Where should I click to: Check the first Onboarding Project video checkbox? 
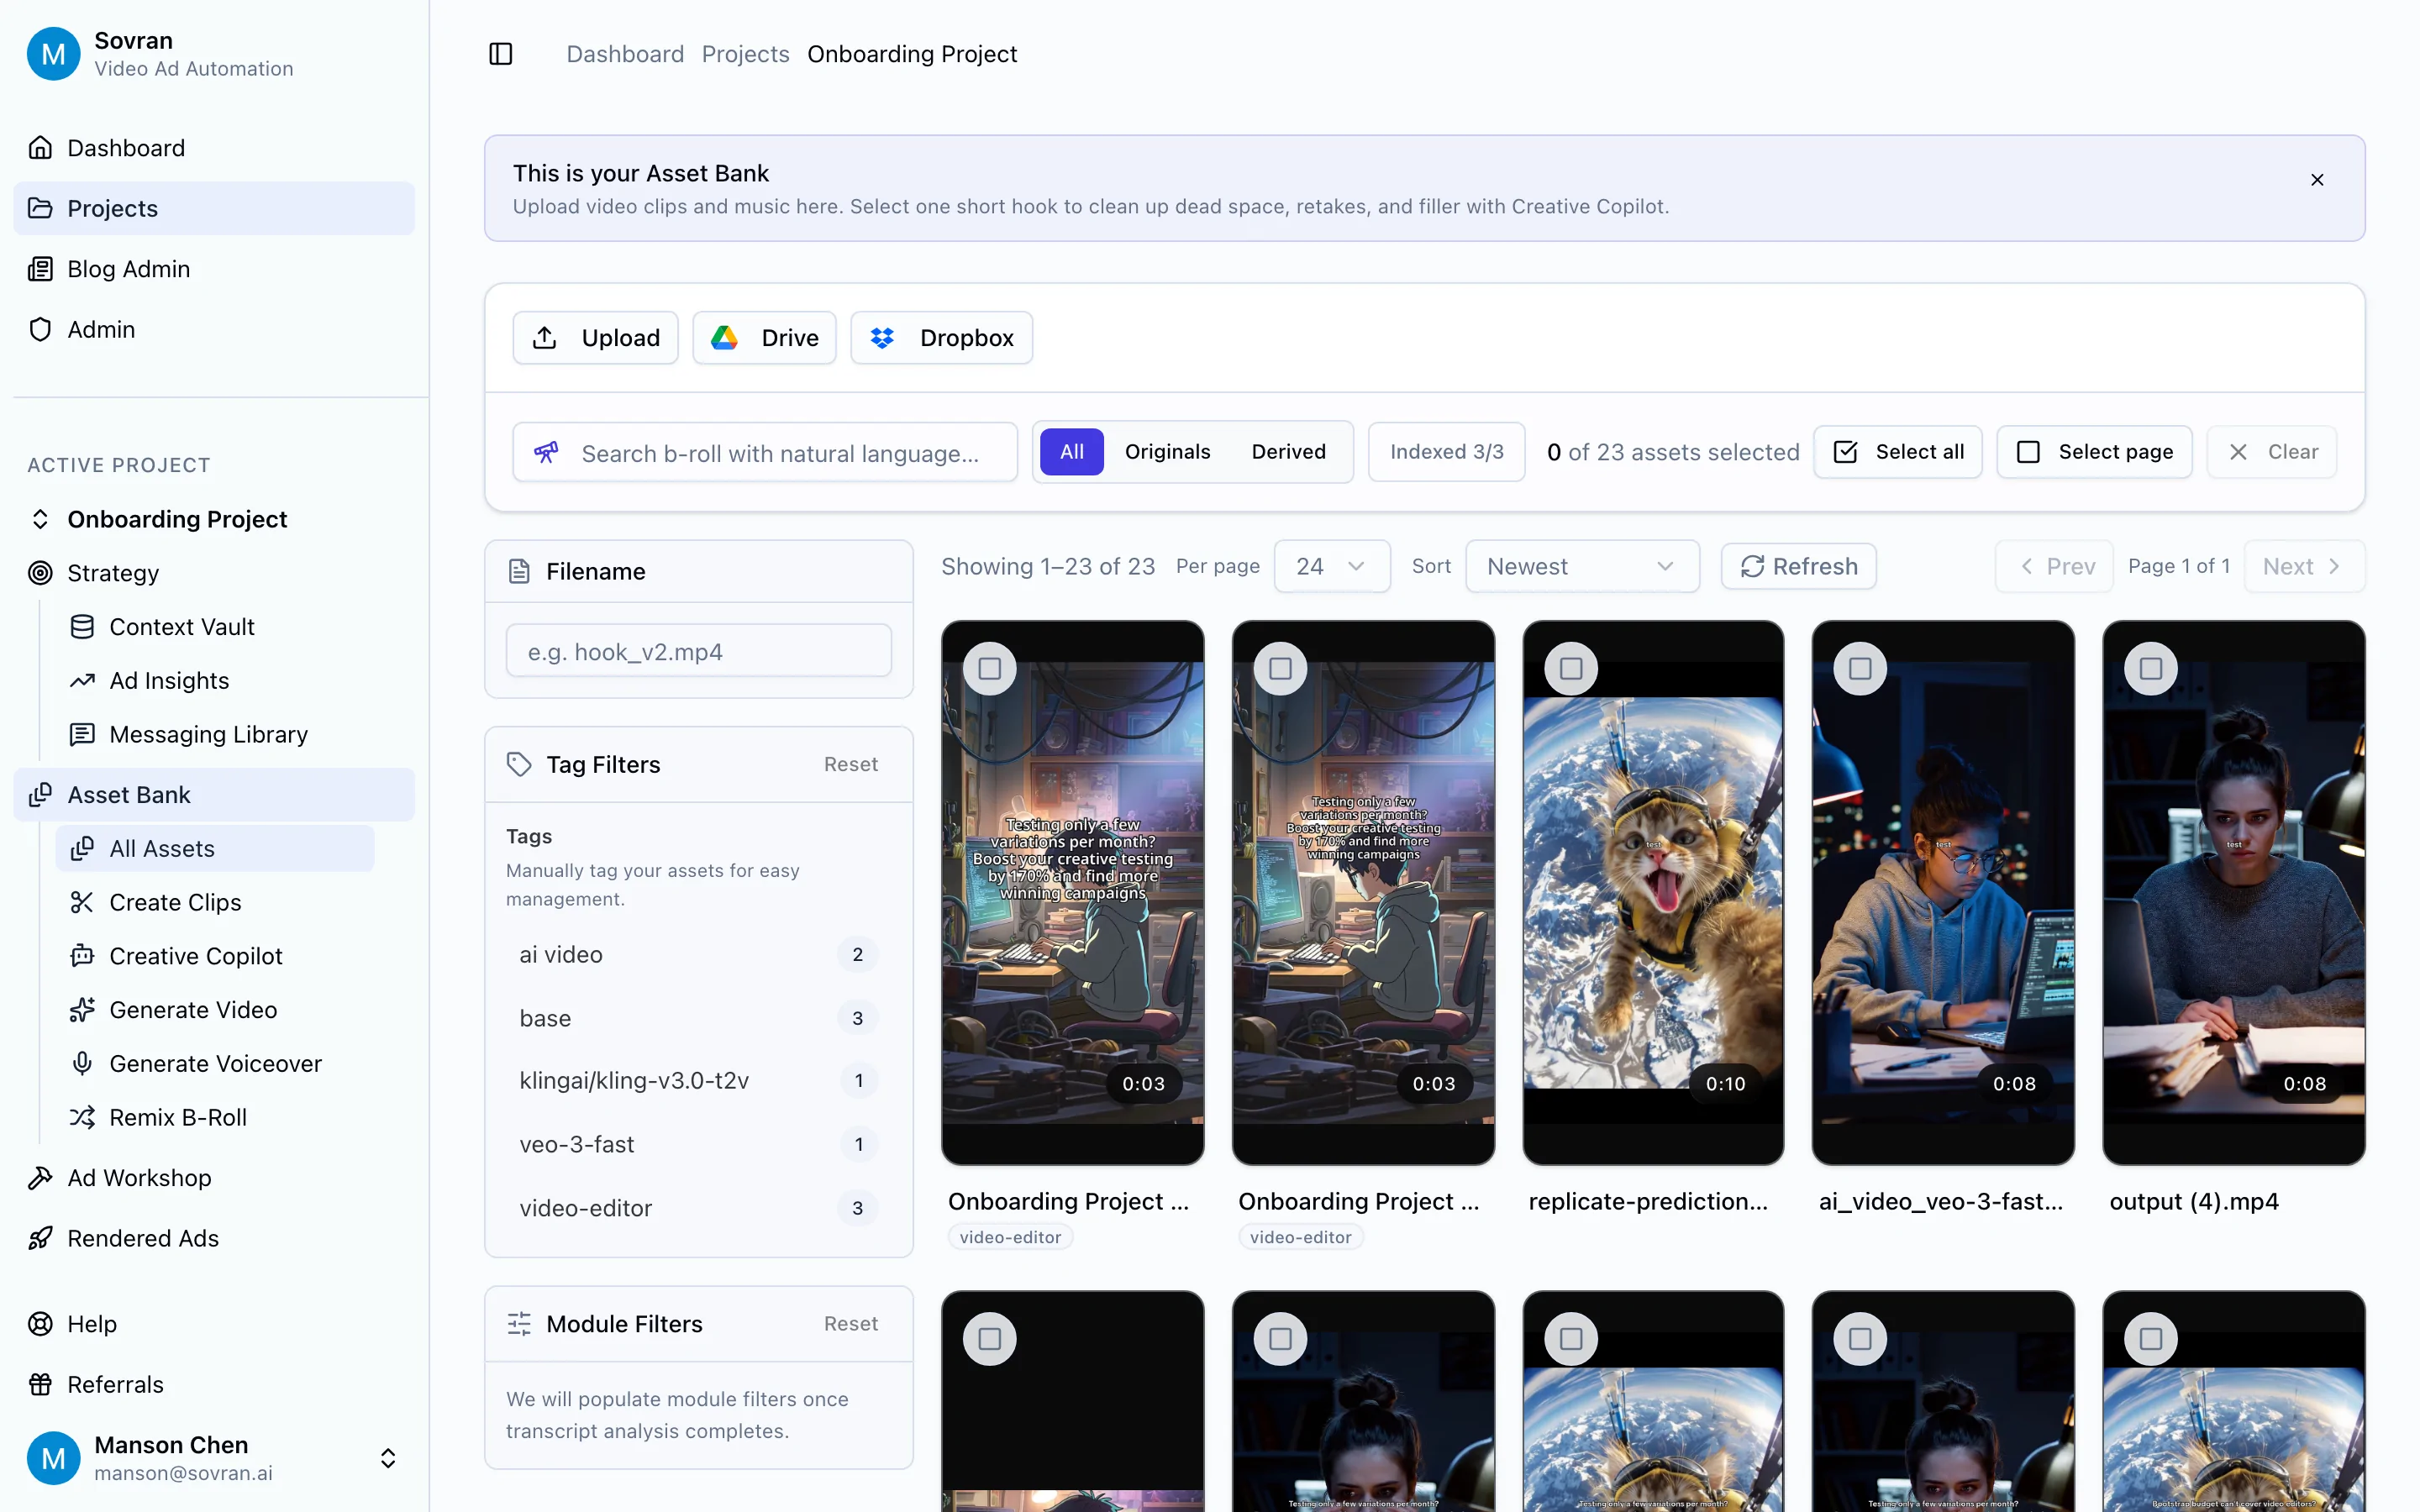point(990,669)
